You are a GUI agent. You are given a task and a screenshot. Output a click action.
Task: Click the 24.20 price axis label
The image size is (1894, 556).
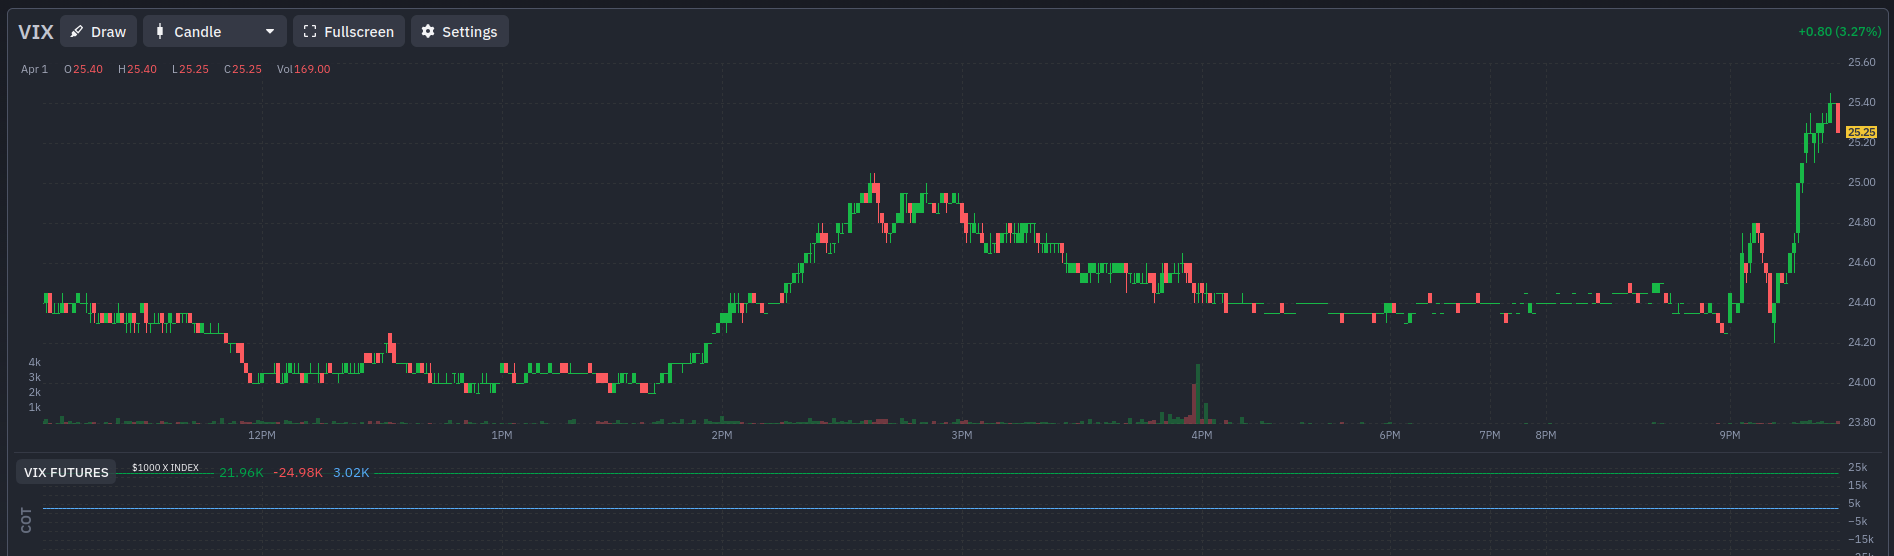coord(1862,342)
